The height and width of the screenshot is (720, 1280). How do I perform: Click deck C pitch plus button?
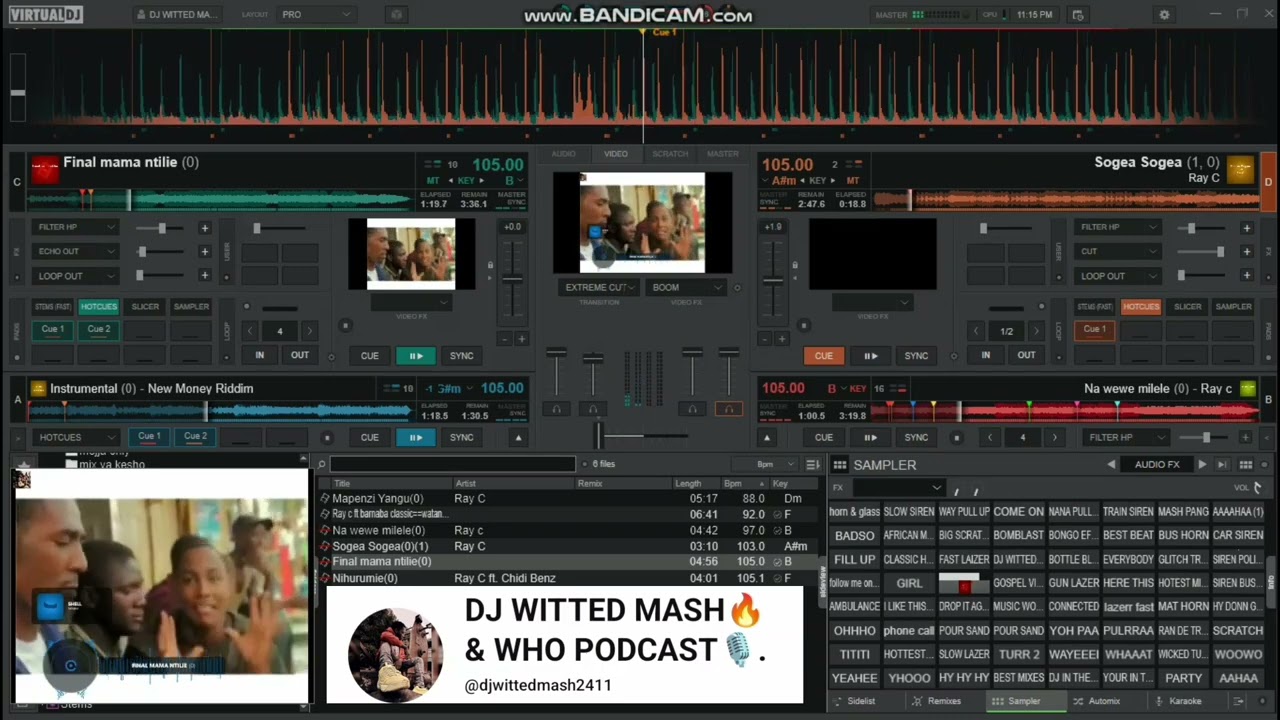(521, 339)
